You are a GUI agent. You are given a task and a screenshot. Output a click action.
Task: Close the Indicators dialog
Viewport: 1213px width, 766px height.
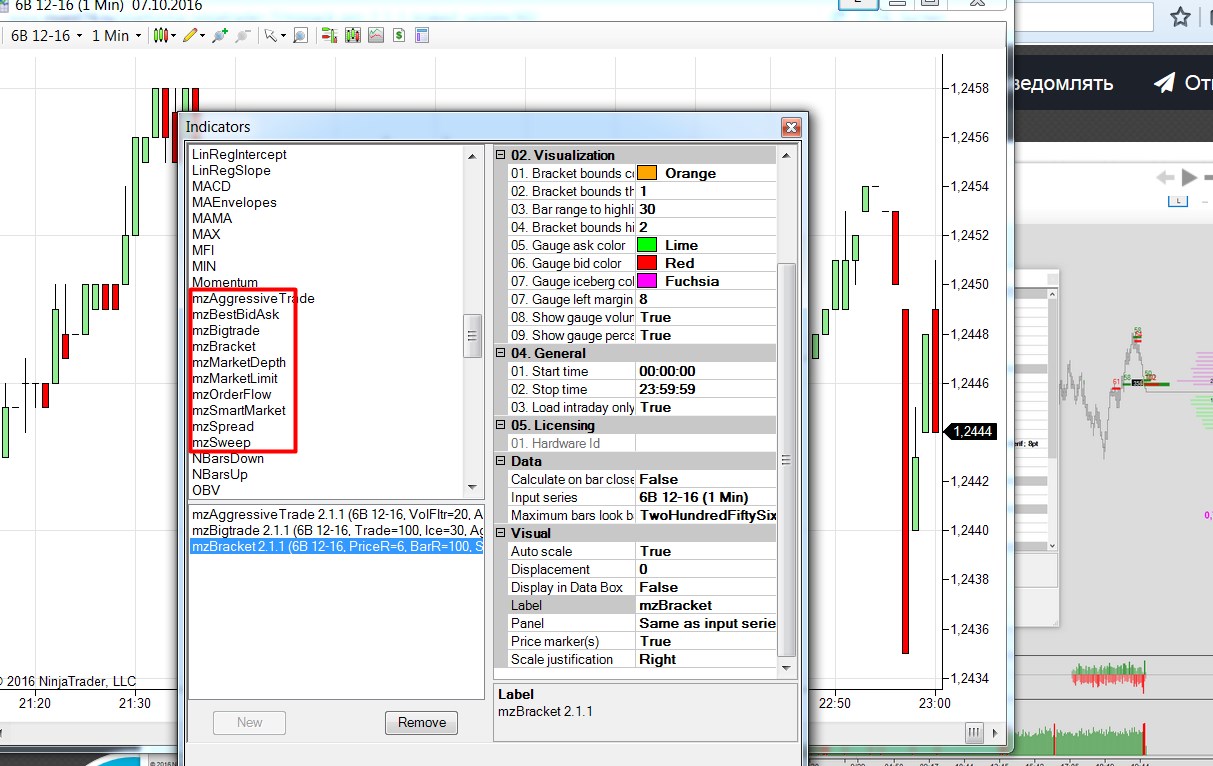pos(791,127)
